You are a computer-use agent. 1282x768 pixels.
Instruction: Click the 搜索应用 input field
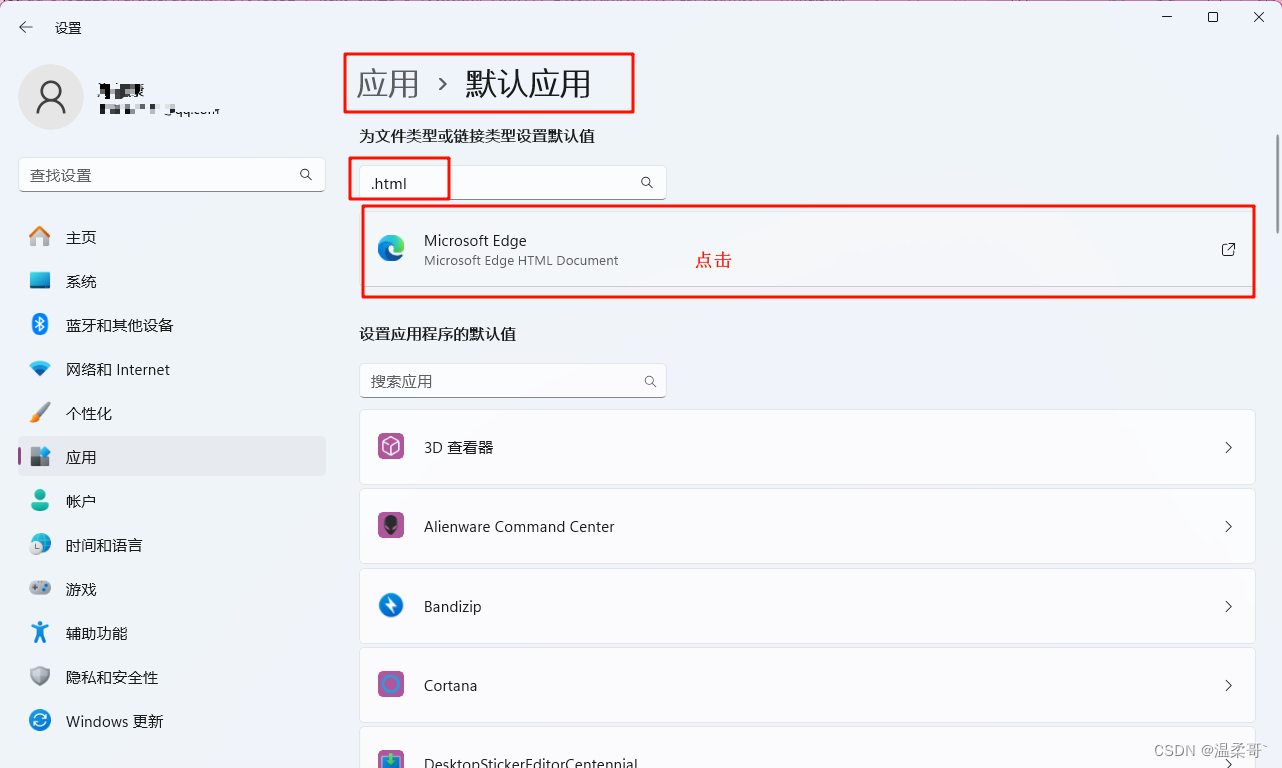[x=513, y=381]
